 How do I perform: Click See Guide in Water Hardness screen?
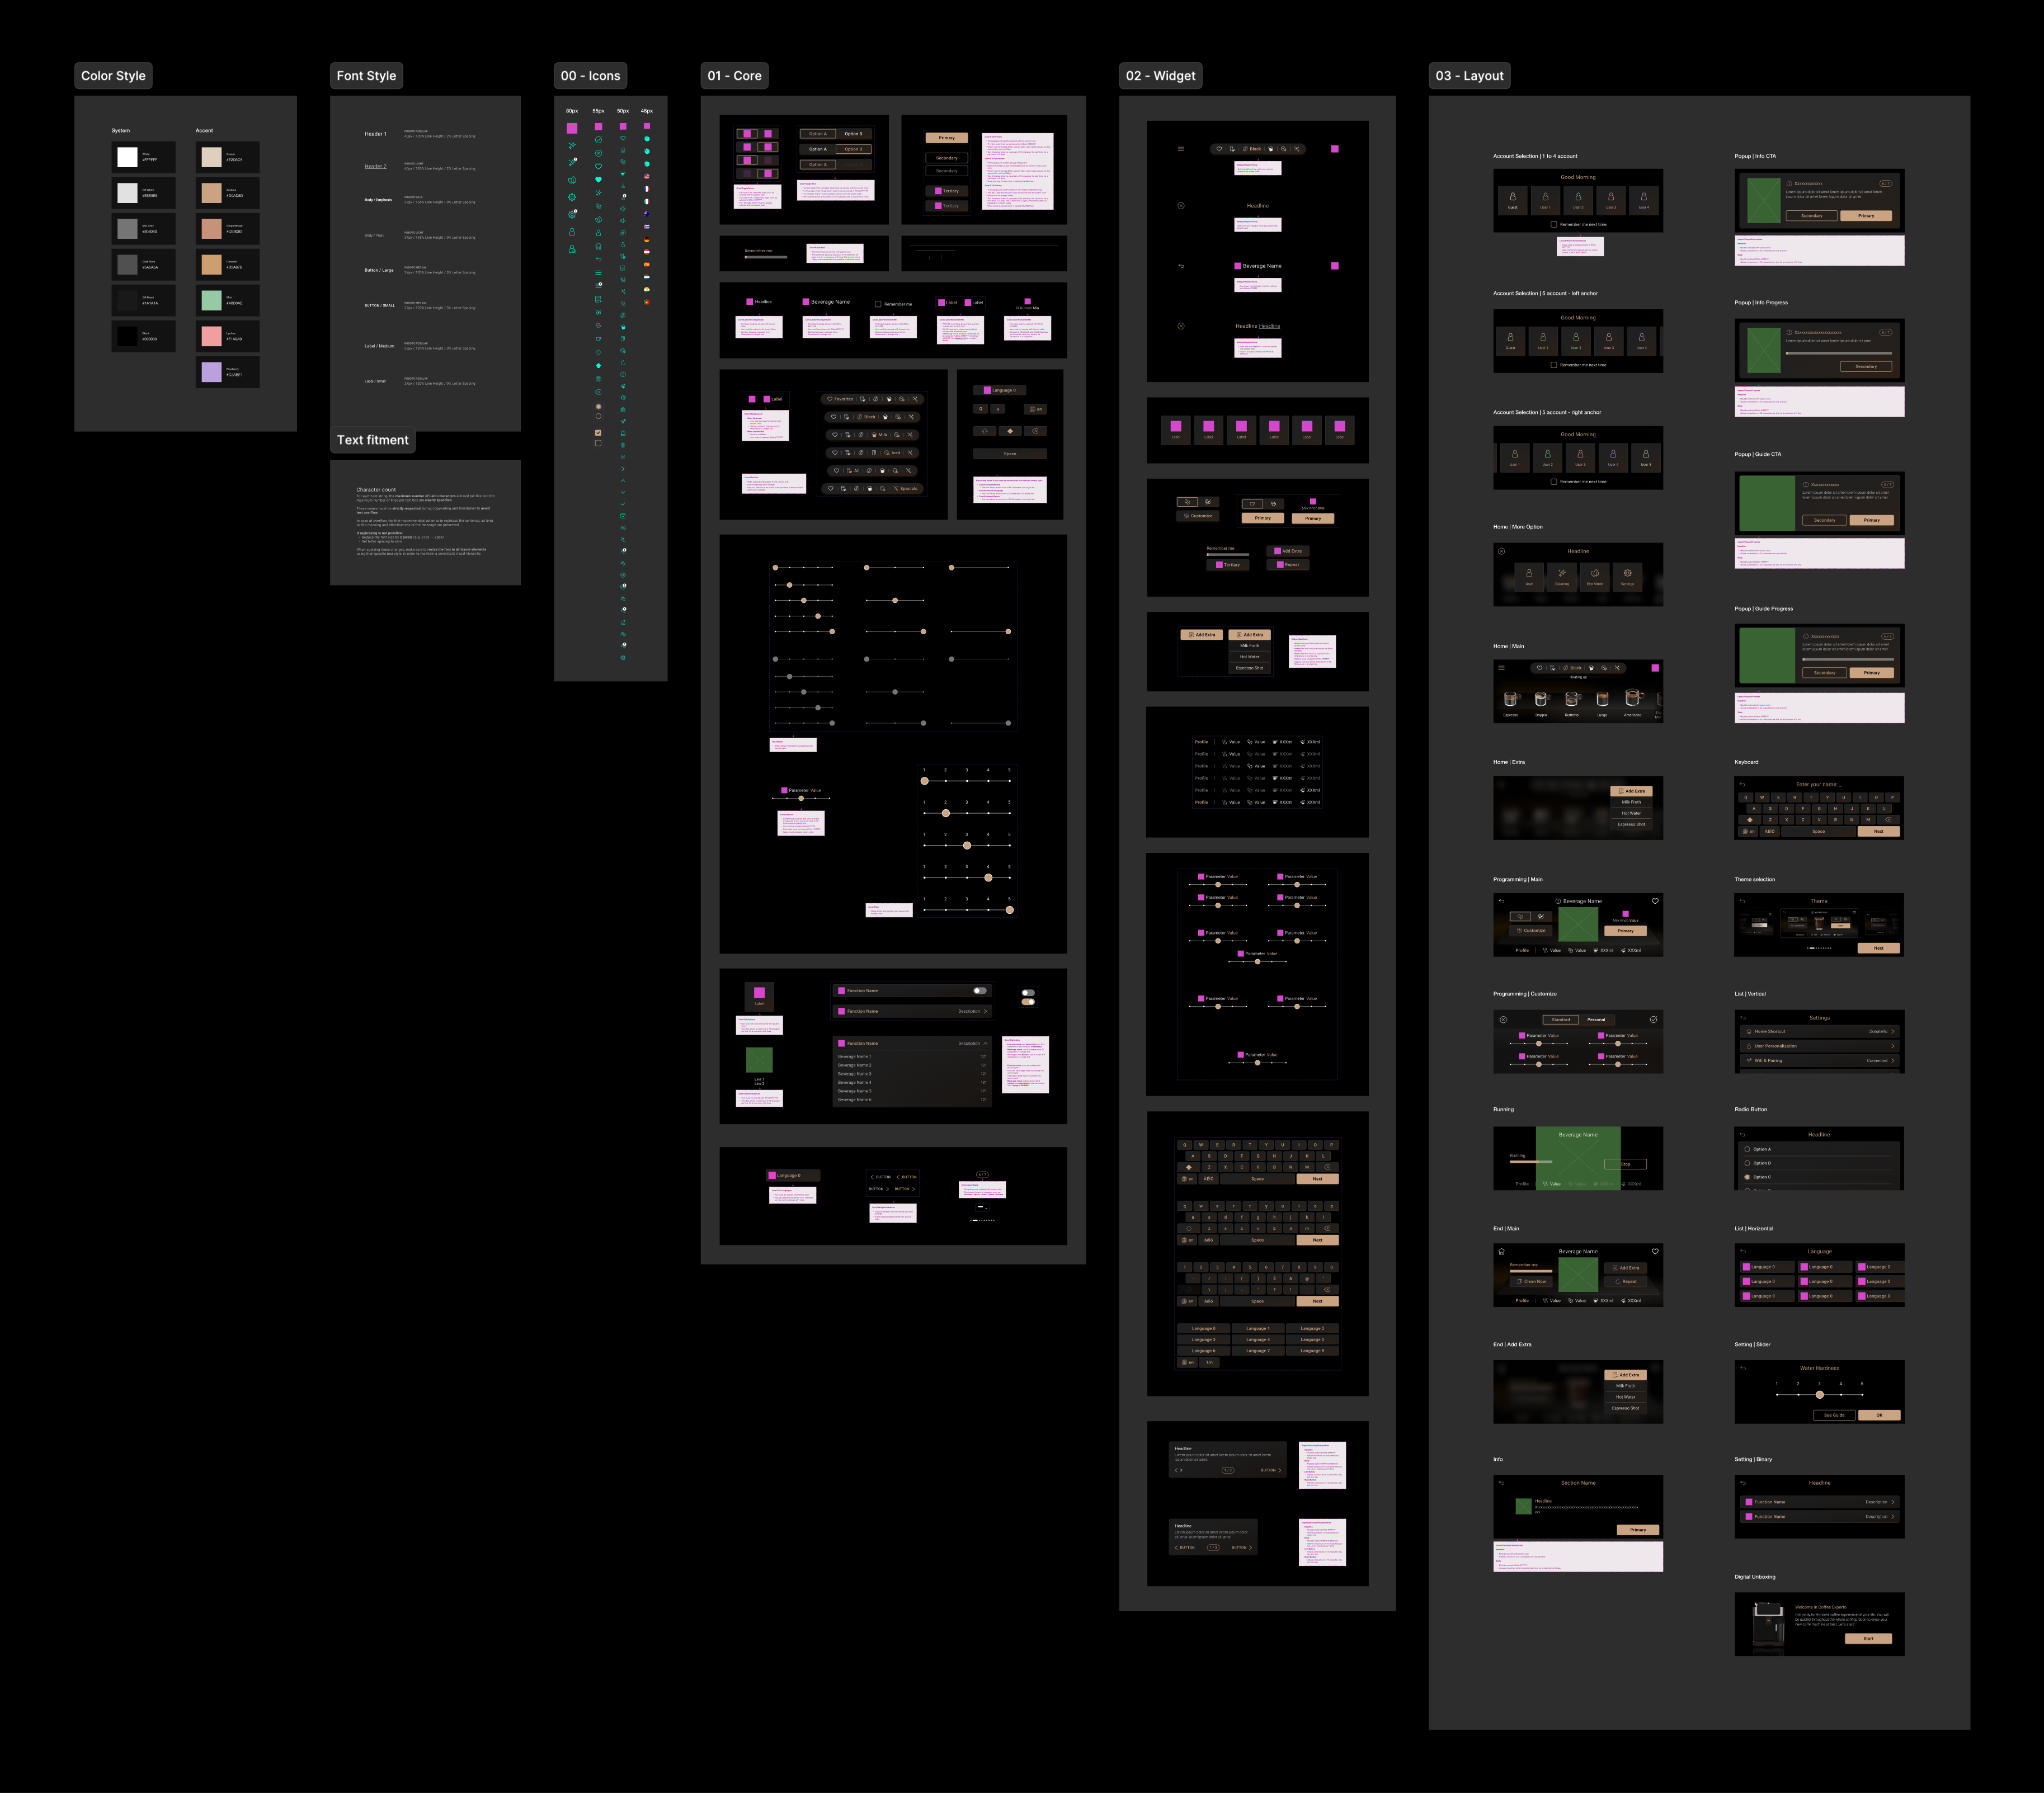point(1834,1415)
